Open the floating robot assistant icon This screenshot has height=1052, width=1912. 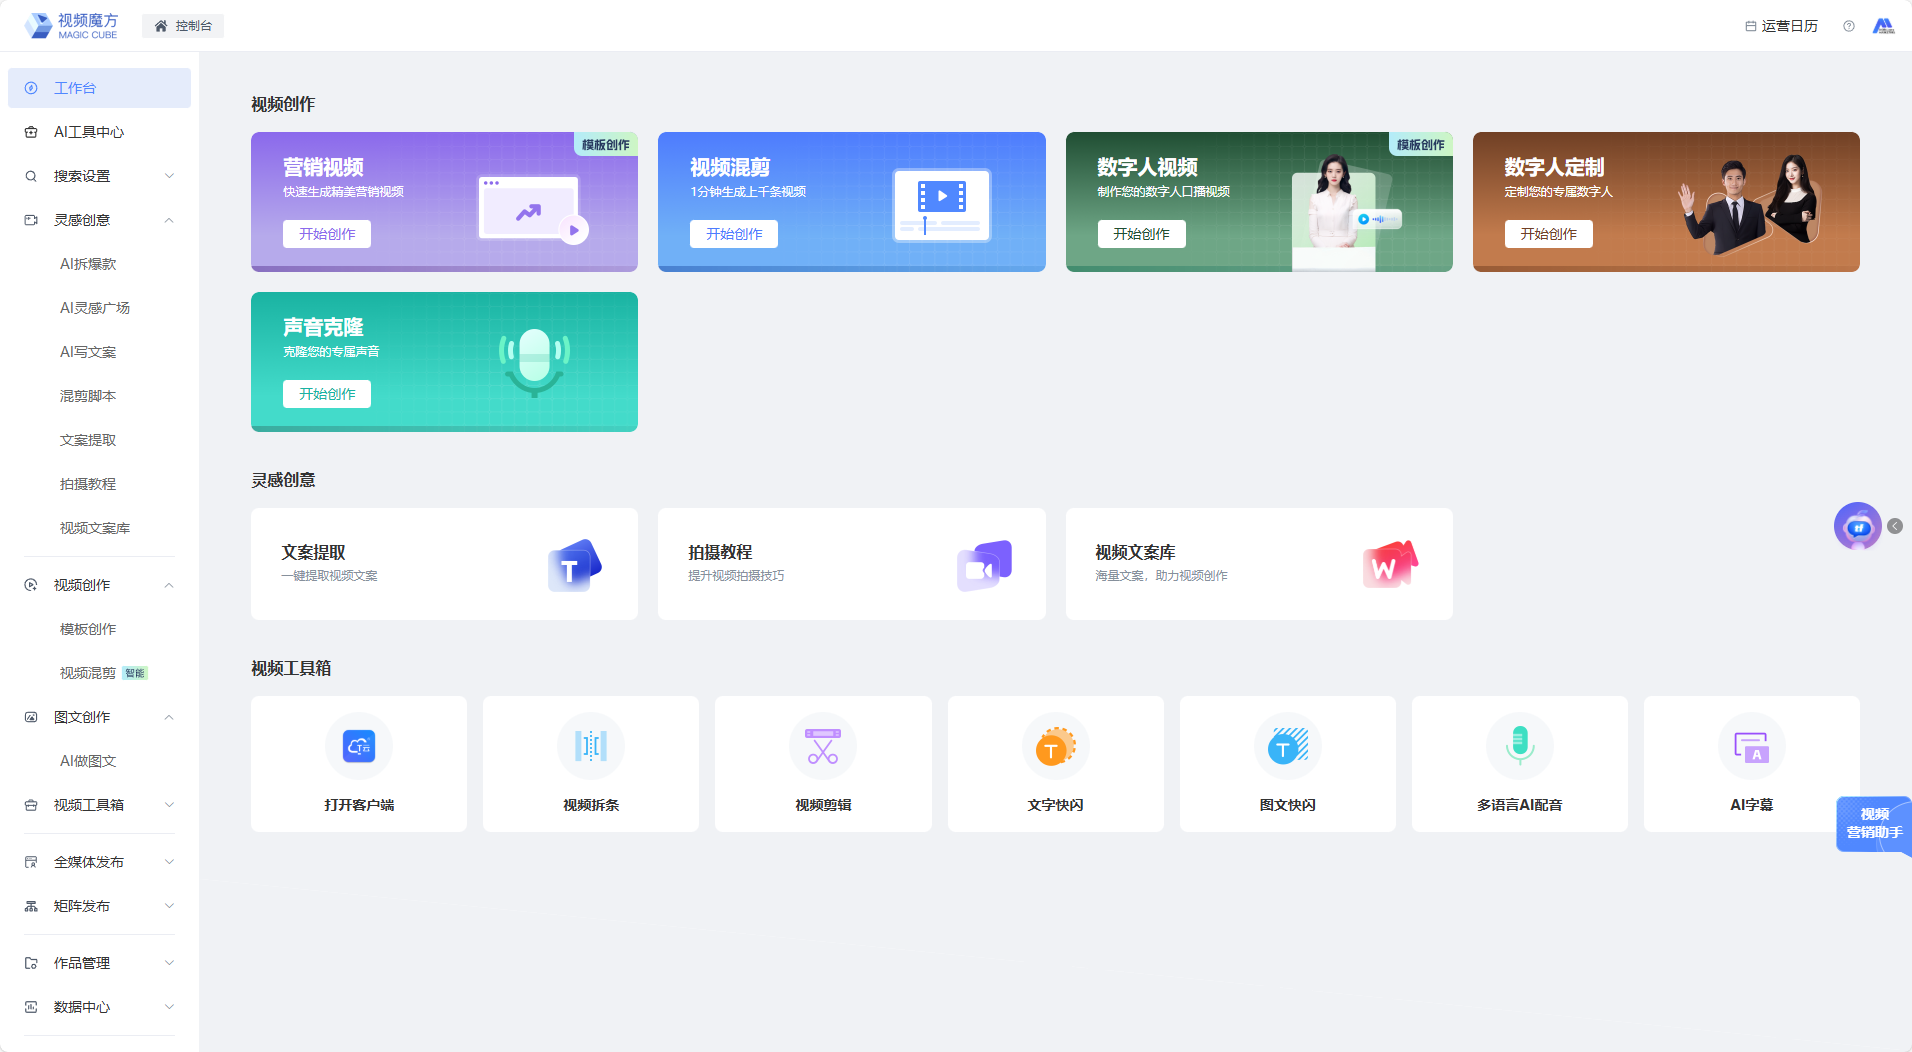[x=1858, y=526]
